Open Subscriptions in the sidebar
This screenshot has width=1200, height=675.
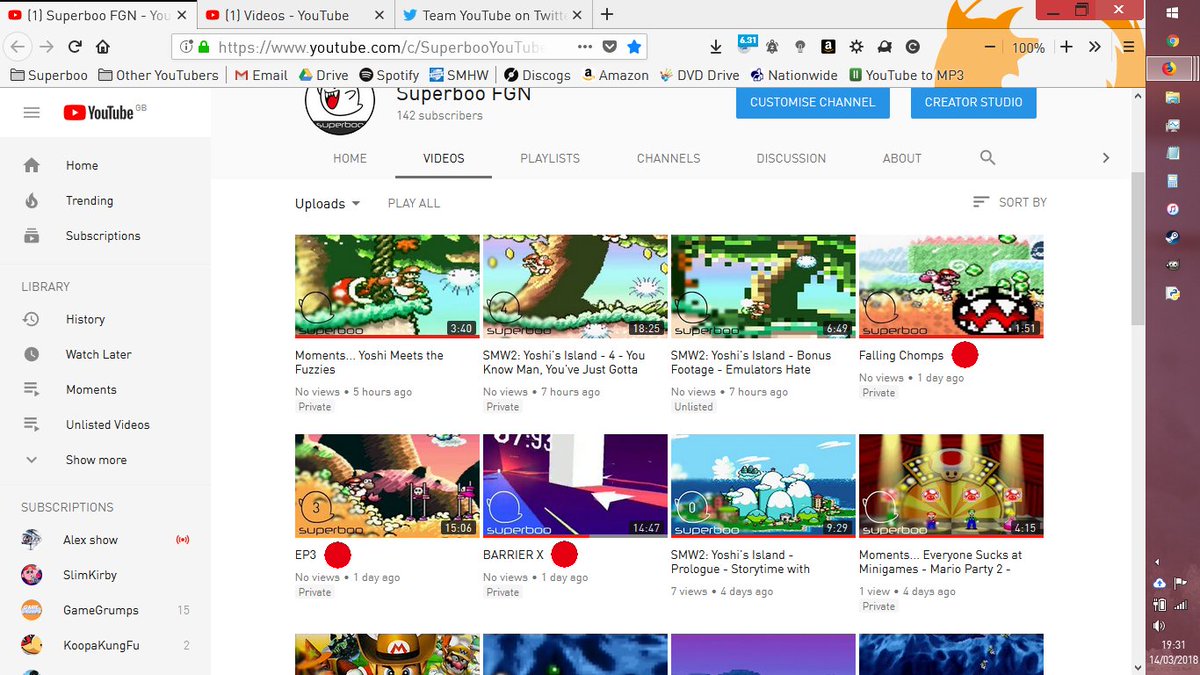point(105,236)
